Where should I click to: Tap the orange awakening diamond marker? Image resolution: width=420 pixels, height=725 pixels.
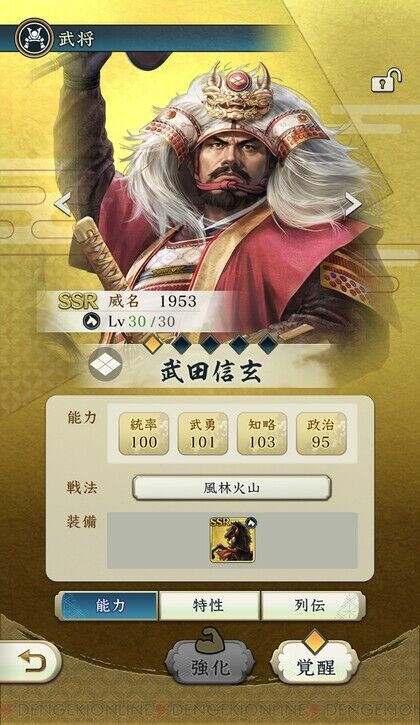(152, 344)
